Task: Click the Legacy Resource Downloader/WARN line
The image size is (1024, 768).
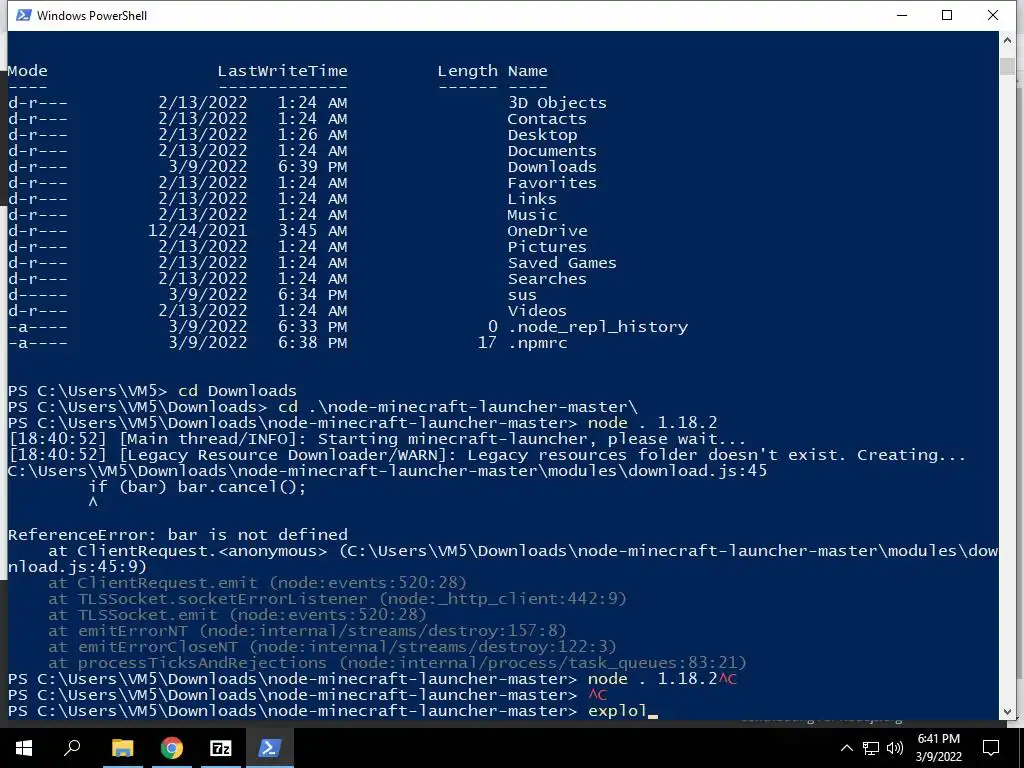Action: coord(487,455)
